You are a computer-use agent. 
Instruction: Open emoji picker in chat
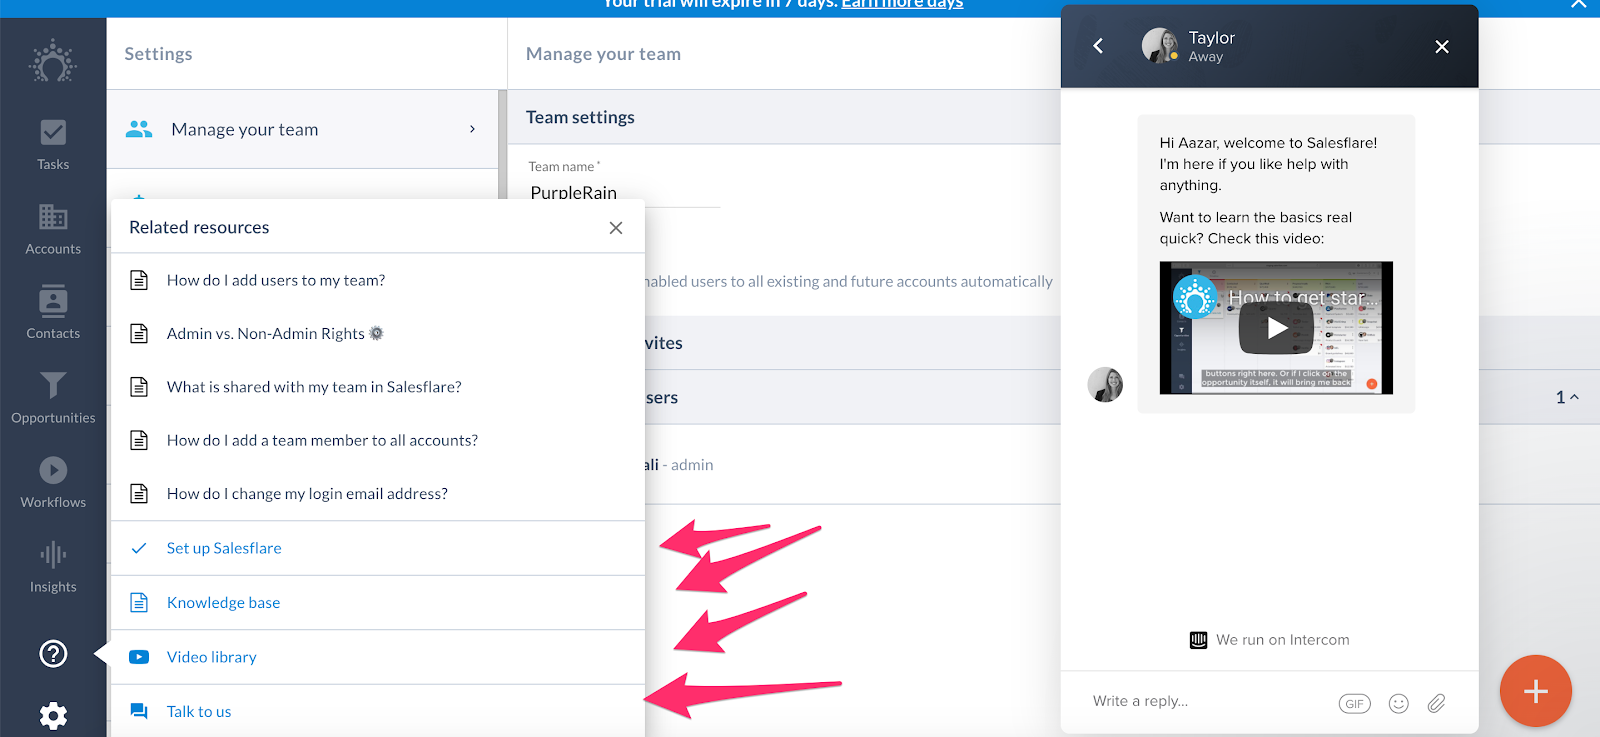tap(1398, 704)
